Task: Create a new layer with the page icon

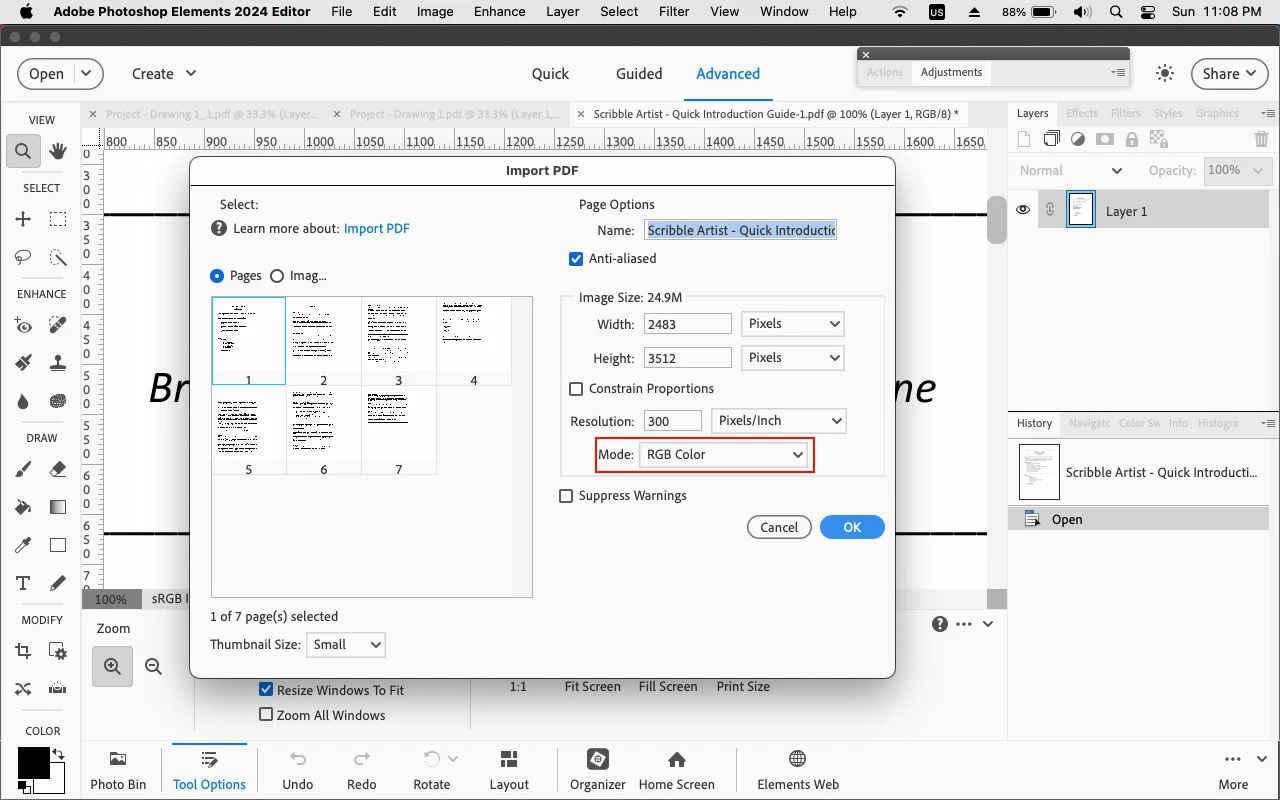Action: [1025, 140]
